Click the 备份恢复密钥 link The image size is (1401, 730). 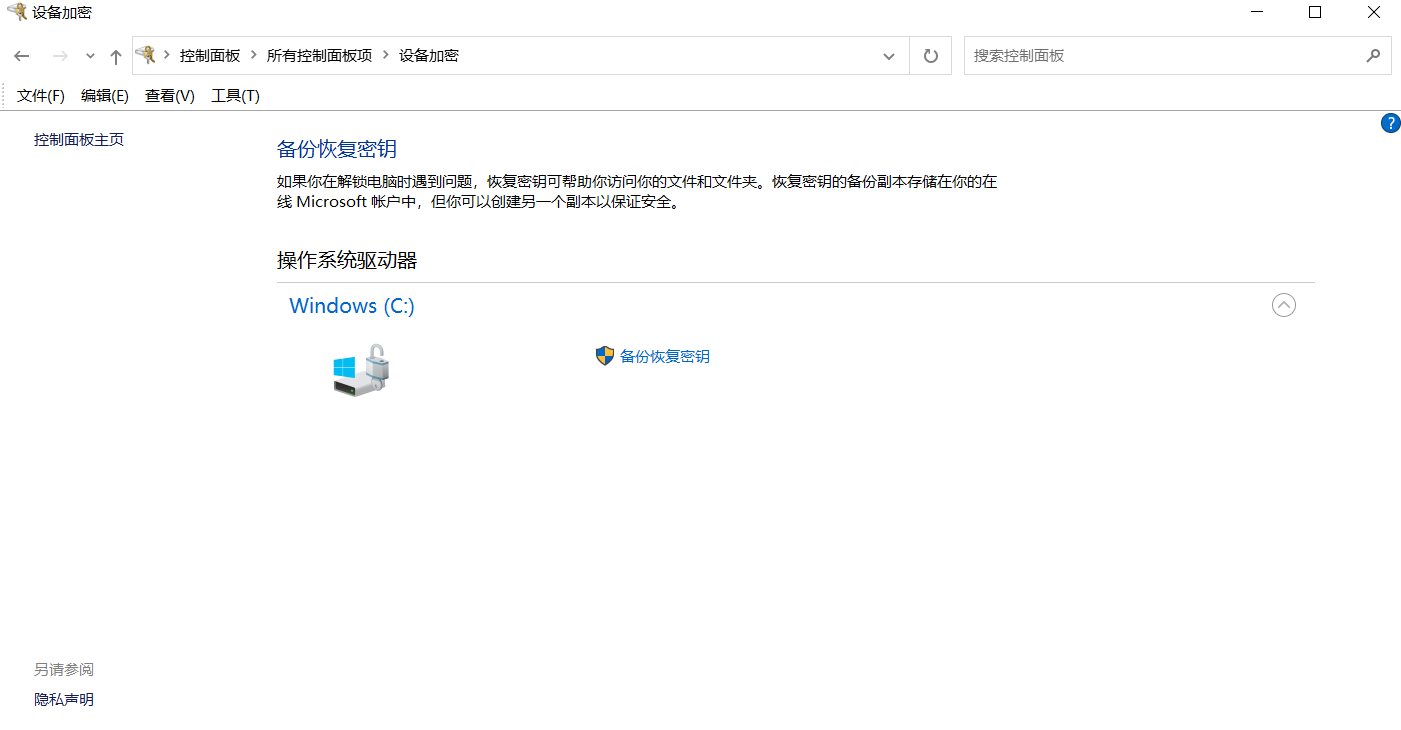point(663,356)
